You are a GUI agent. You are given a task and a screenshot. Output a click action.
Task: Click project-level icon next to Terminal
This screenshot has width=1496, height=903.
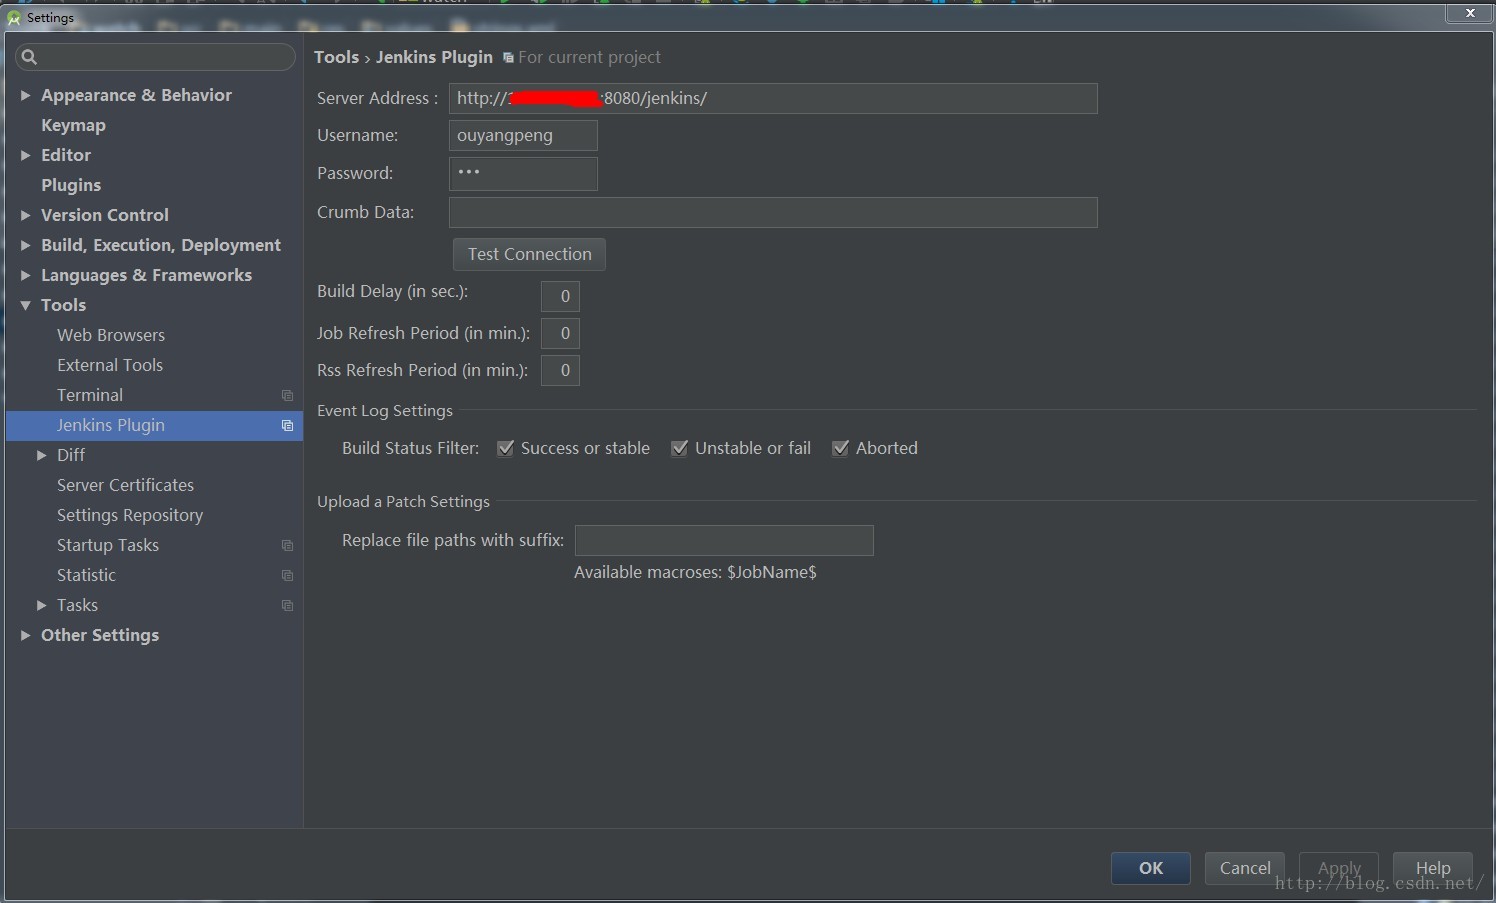(x=287, y=395)
